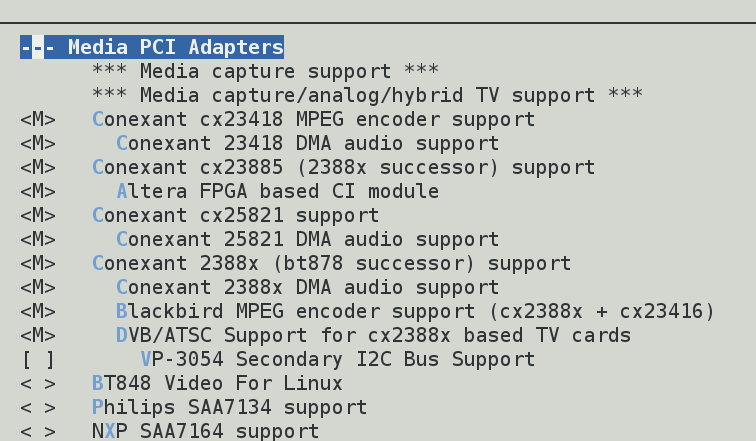Select DVB/ATSC Support for cx2388x TV cards

click(373, 335)
